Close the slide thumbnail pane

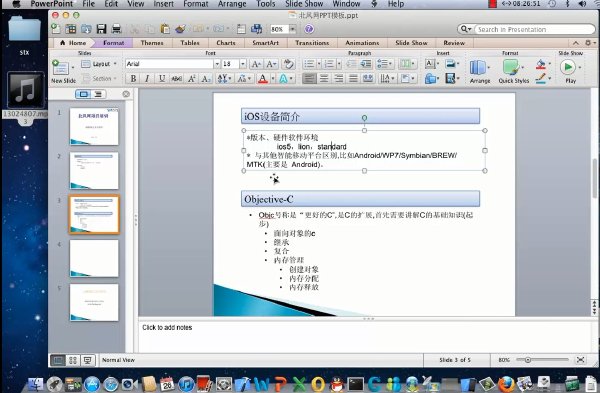coord(126,94)
